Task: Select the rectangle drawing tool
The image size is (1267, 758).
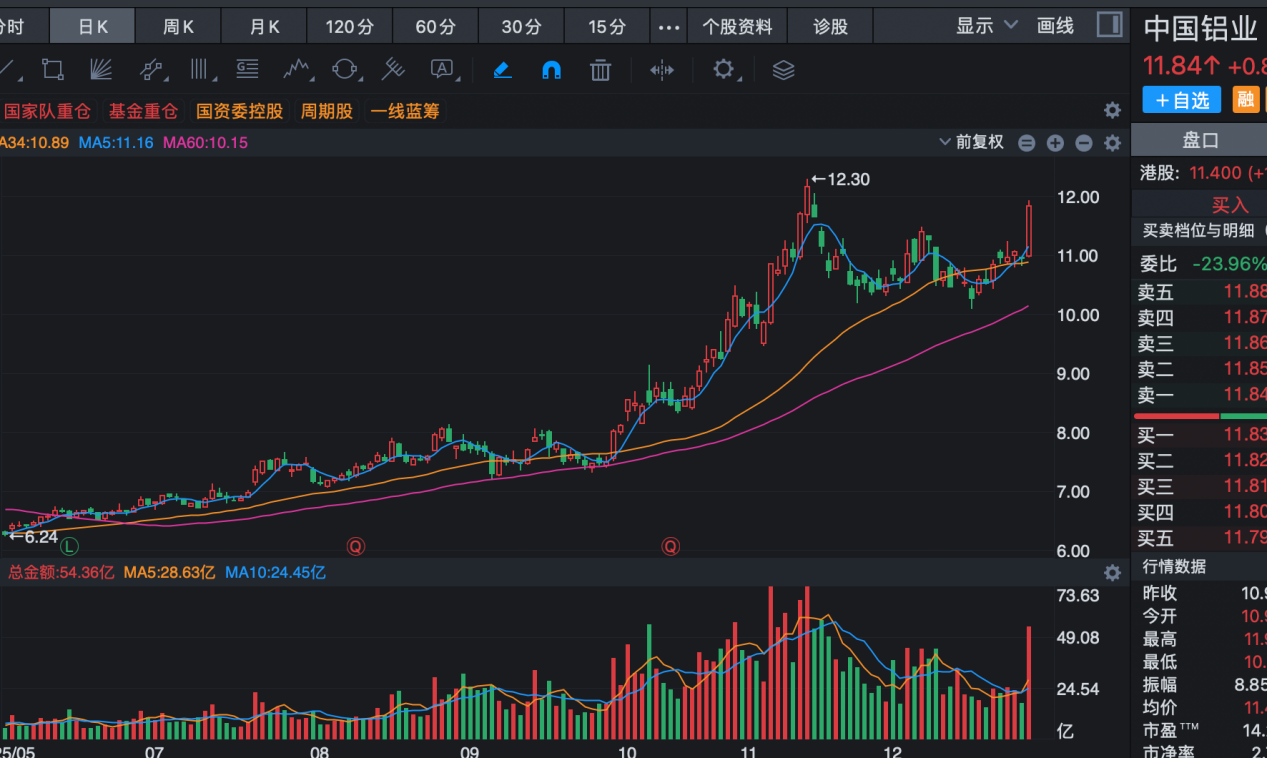Action: (52, 70)
